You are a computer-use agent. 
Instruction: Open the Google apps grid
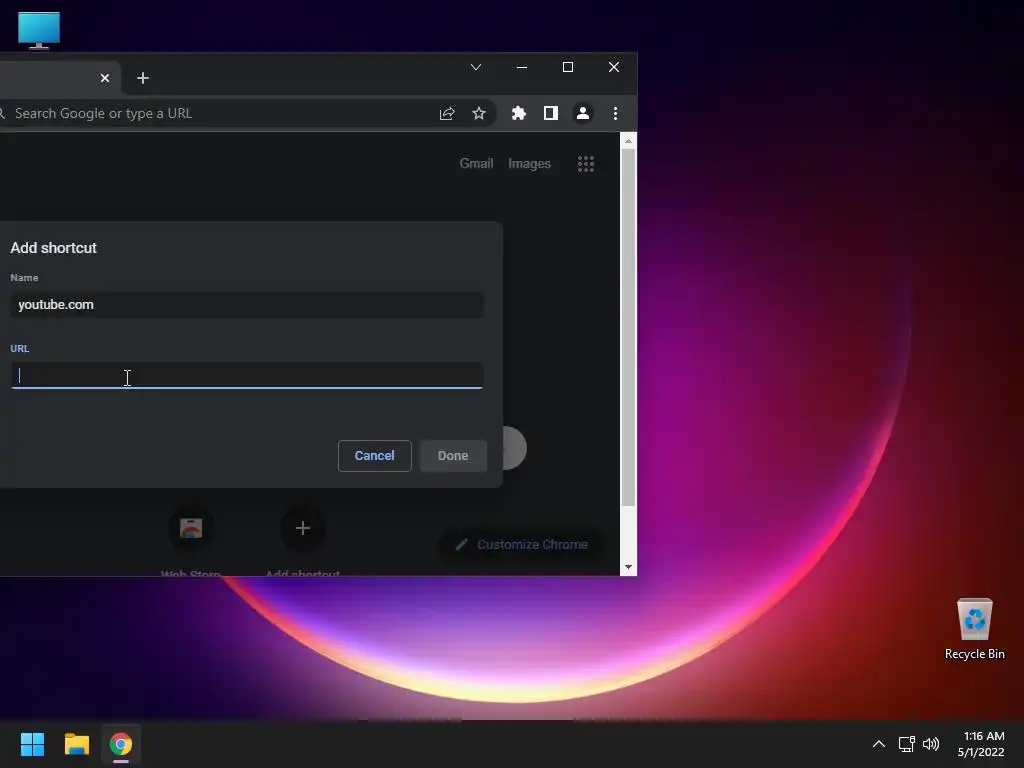[586, 164]
